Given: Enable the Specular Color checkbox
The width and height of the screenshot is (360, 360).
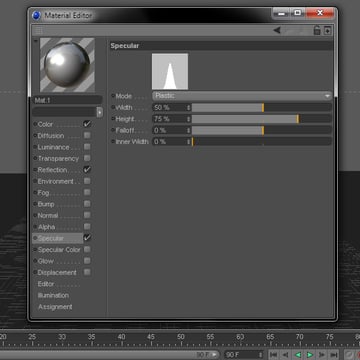Looking at the screenshot, I should tap(87, 249).
